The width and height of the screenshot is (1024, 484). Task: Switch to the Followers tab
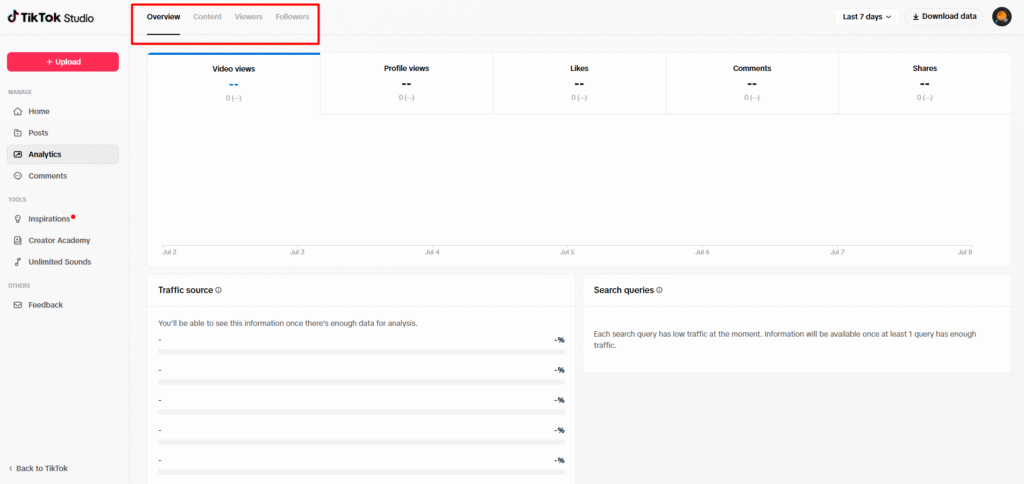292,17
